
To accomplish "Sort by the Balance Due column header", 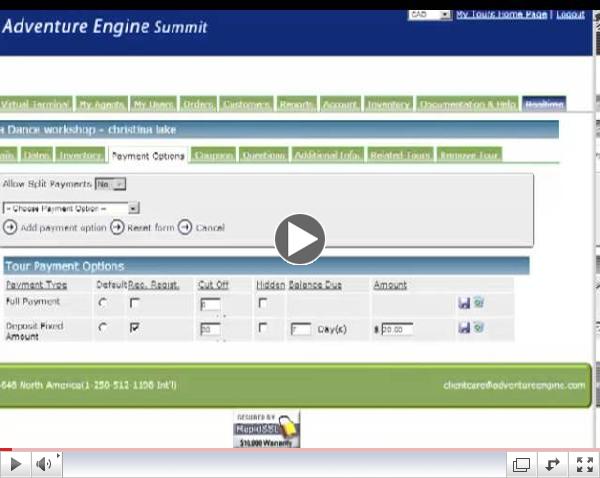I will [315, 285].
